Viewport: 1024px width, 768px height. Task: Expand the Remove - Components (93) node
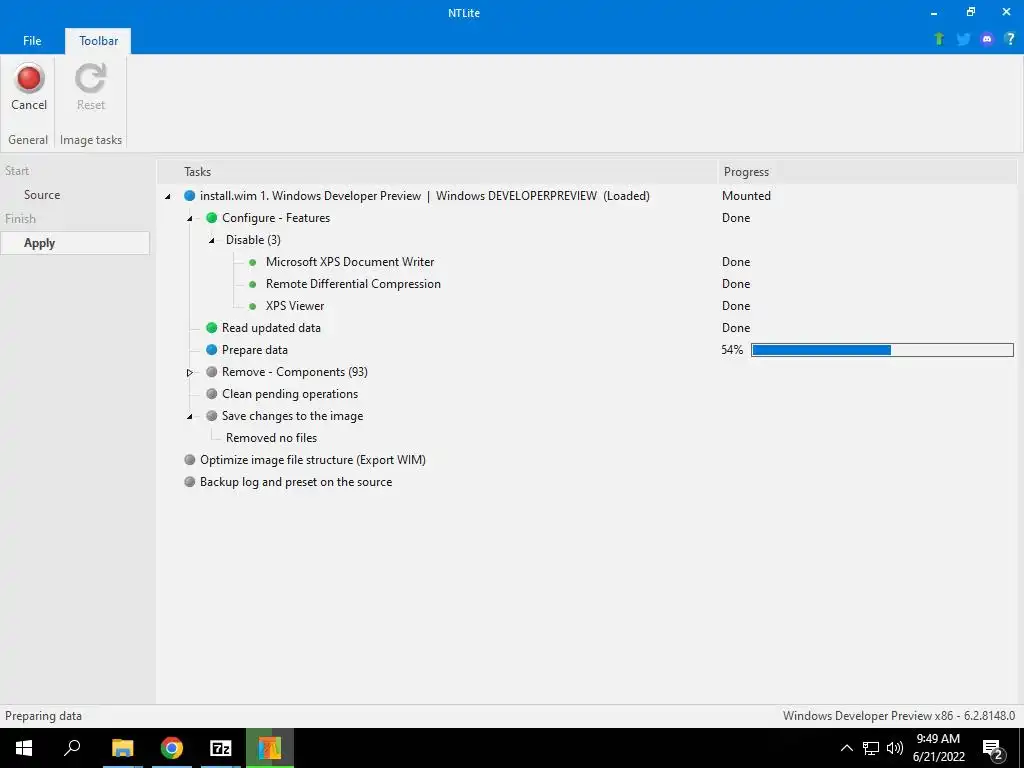coord(190,372)
